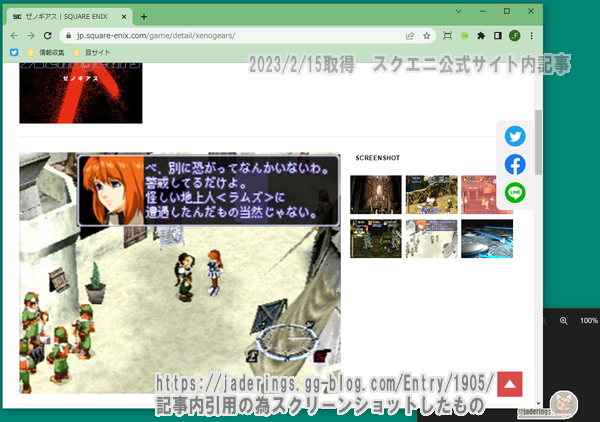
Task: Open the dark cathedral interior screenshot thumbnail
Action: click(x=376, y=195)
